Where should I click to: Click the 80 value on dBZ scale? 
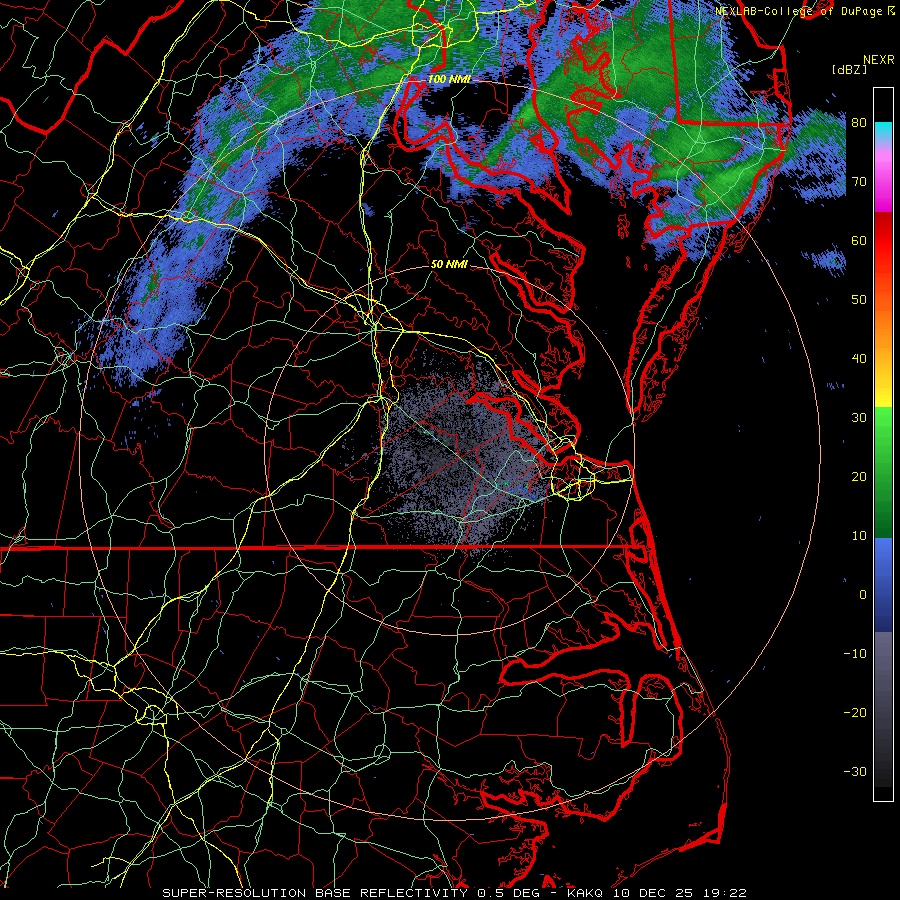point(859,123)
